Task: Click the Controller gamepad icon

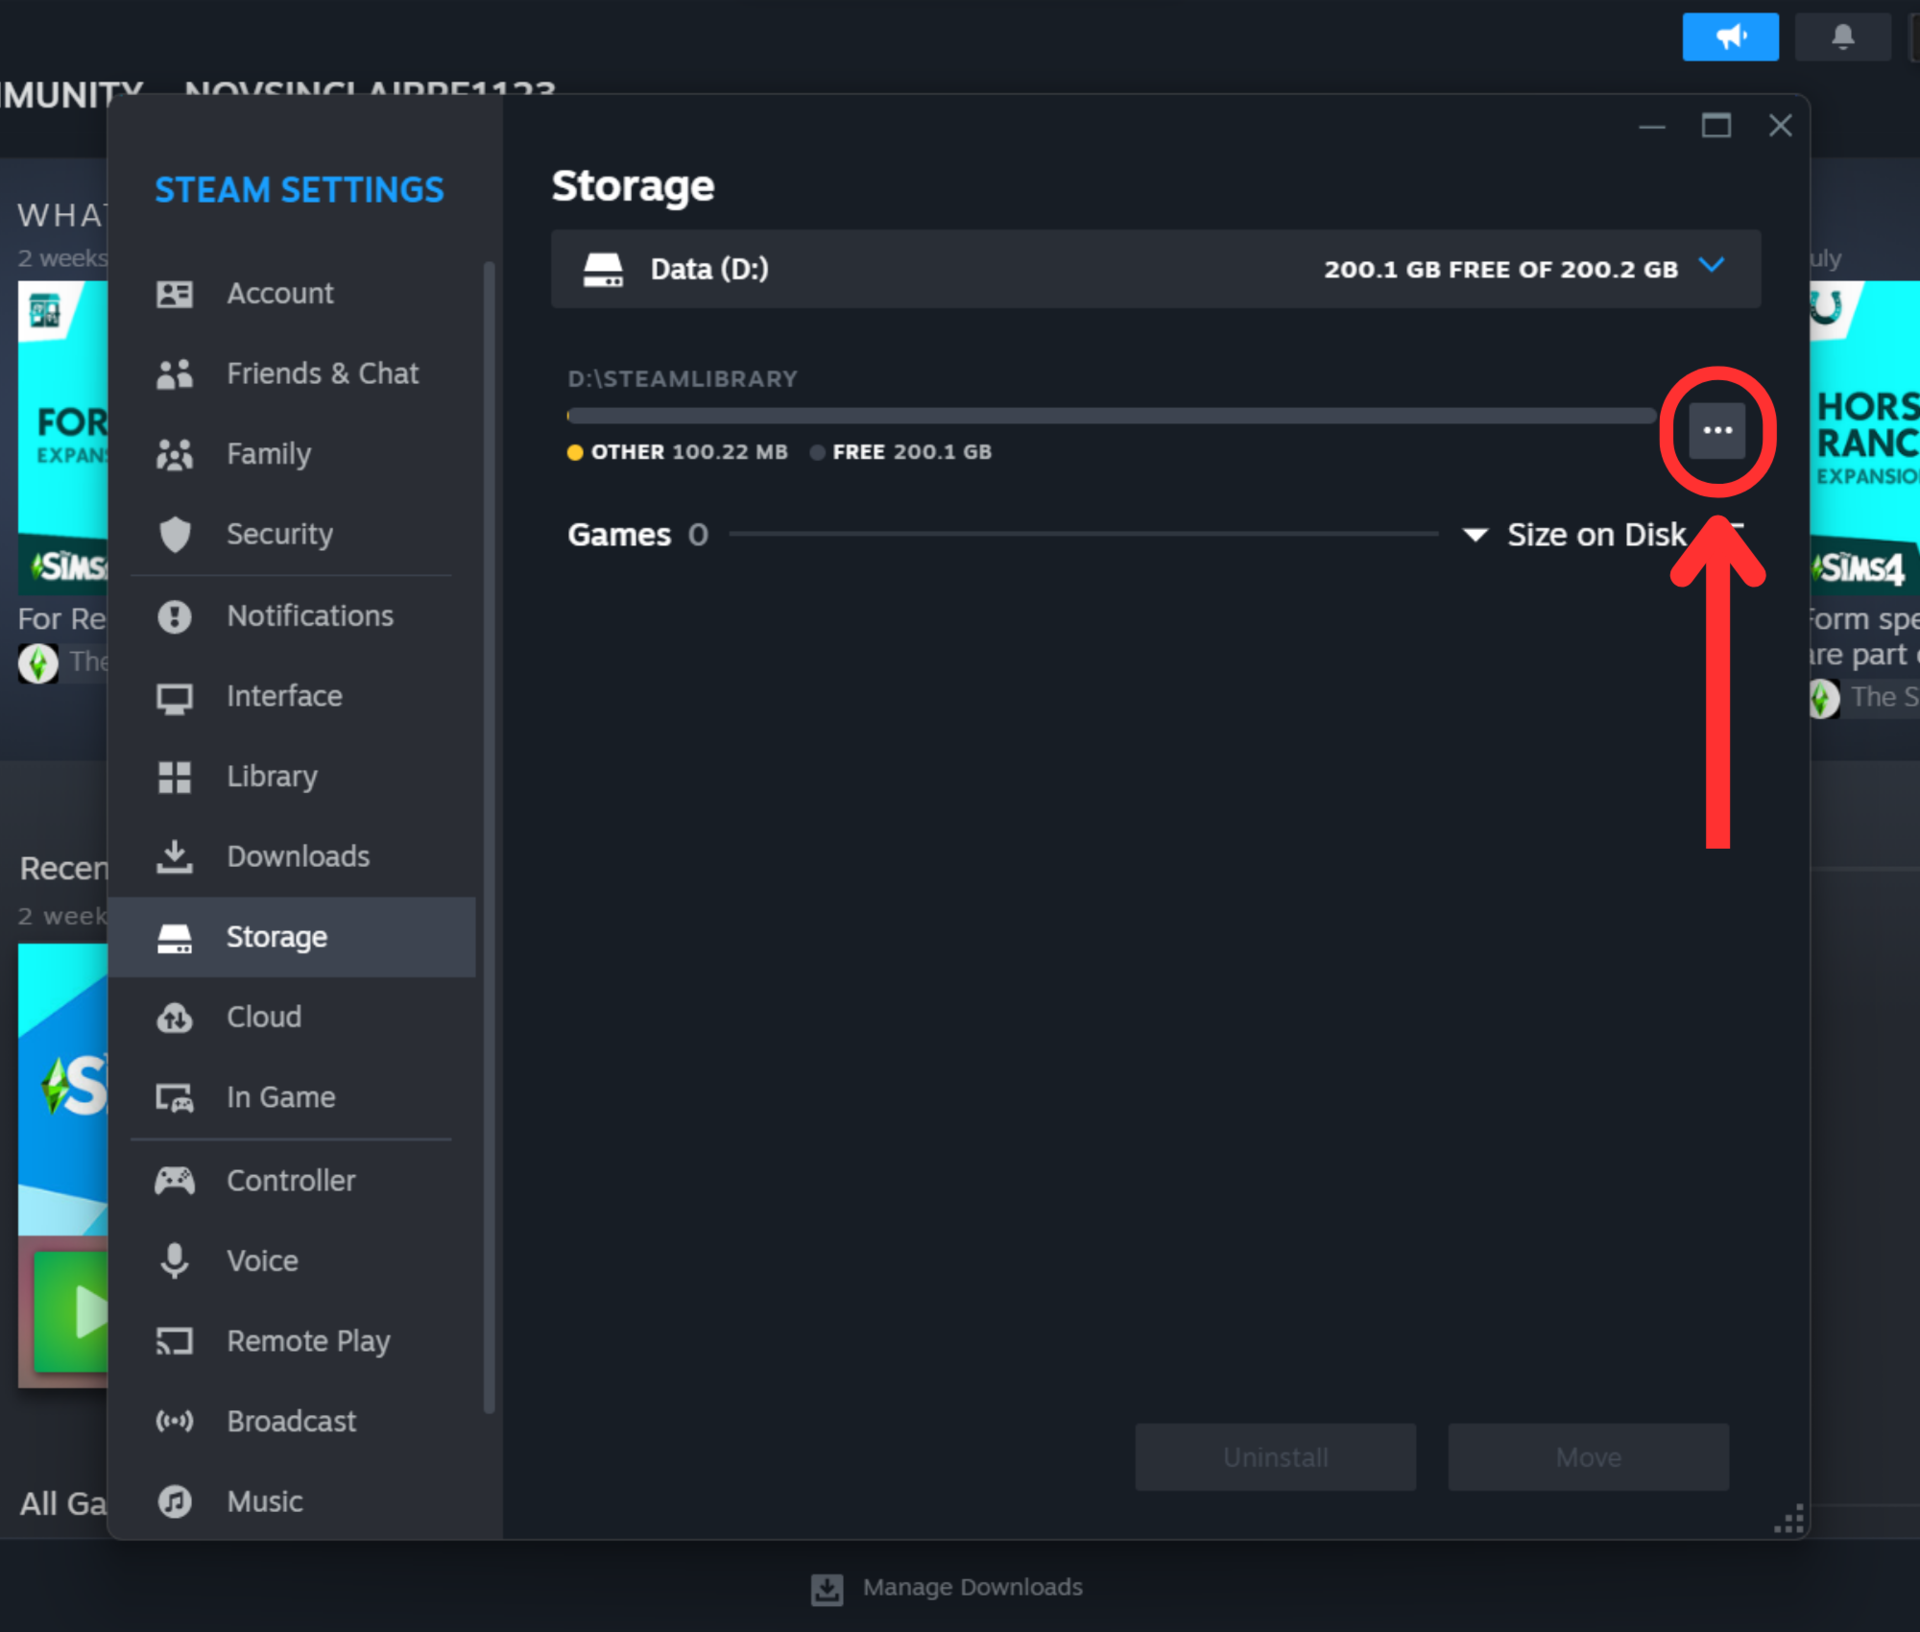Action: point(174,1180)
